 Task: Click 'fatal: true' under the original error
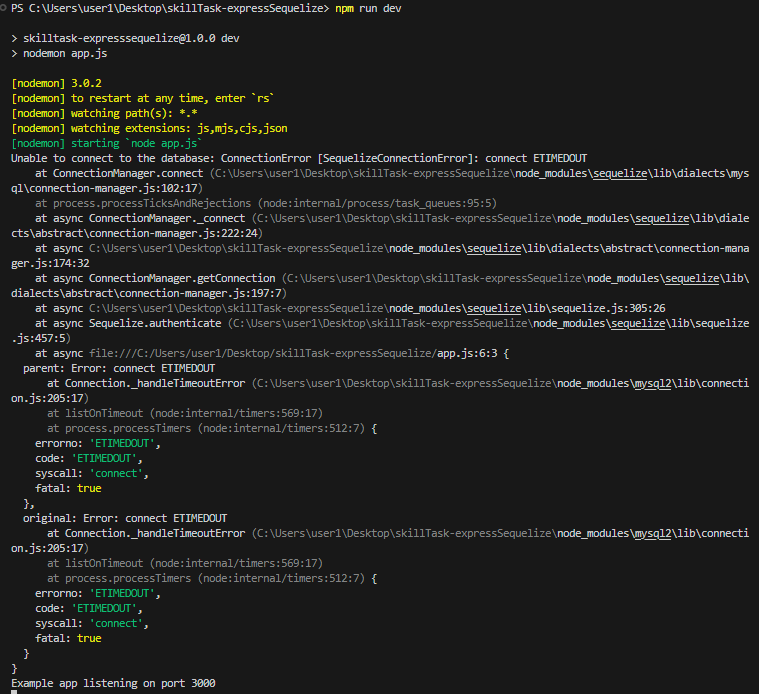(68, 638)
